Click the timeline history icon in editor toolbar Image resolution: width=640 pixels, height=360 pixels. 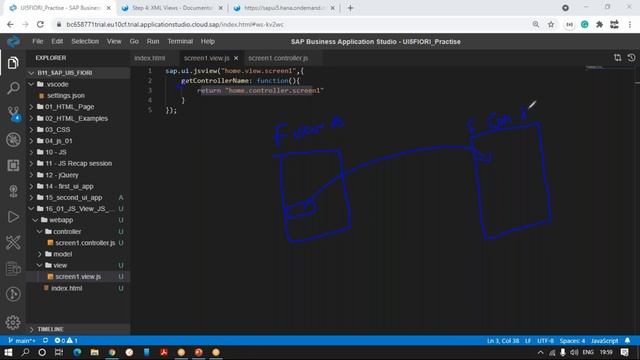tap(631, 58)
